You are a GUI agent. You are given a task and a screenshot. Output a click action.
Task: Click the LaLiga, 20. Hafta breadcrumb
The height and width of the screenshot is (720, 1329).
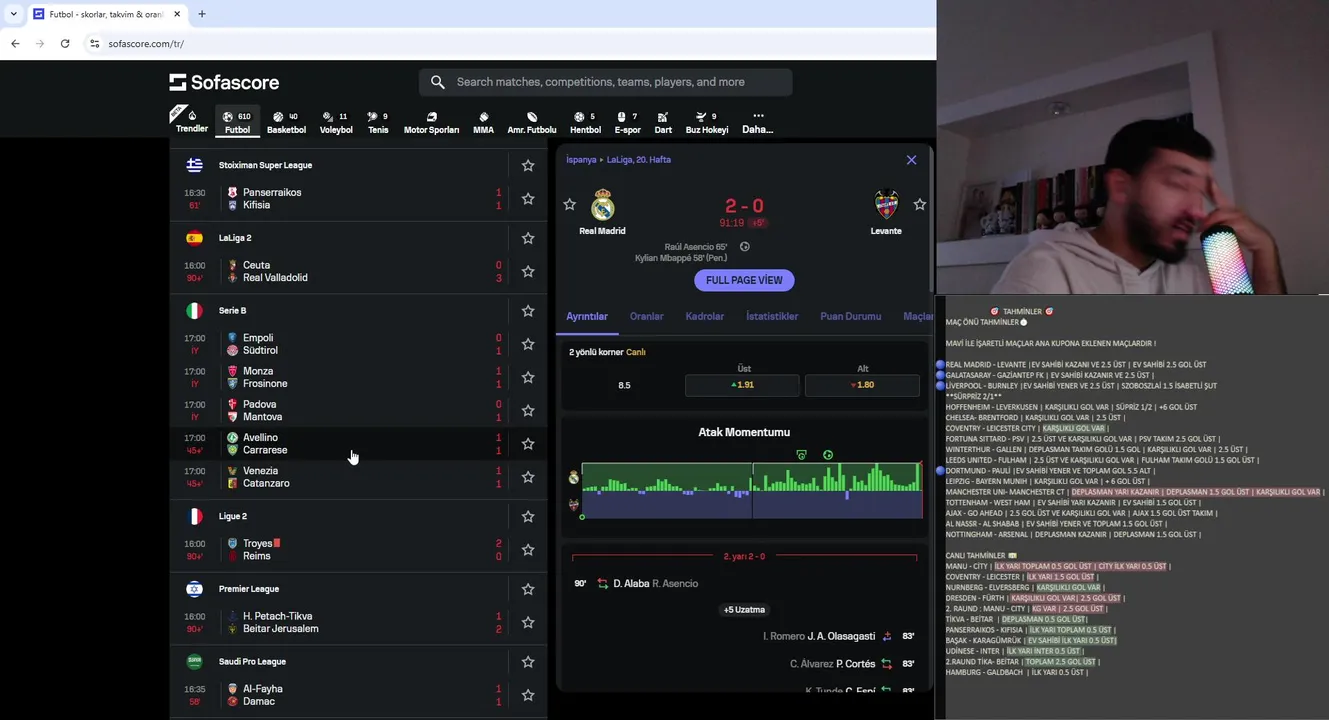tap(639, 160)
